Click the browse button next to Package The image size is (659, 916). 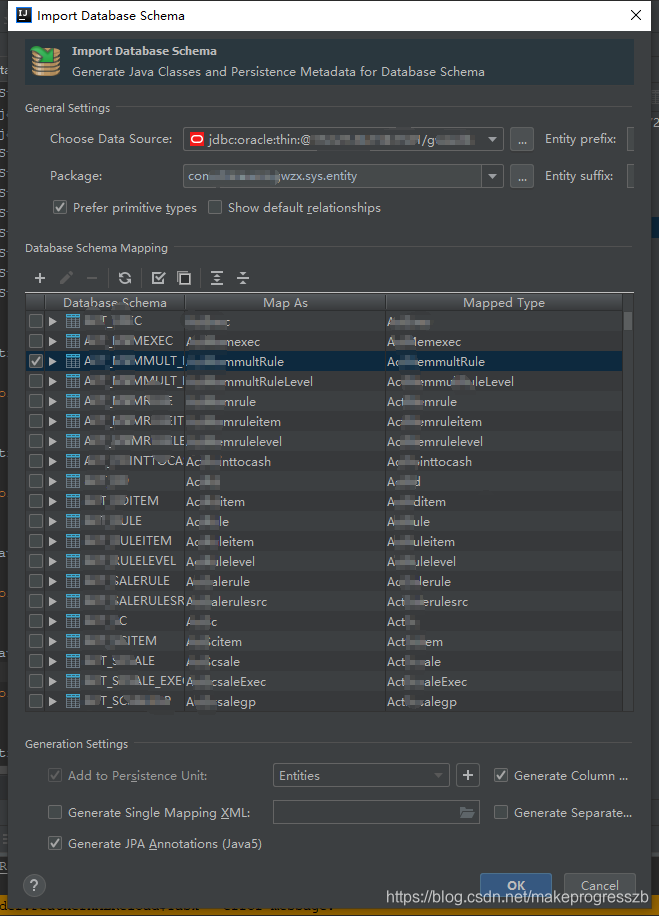(522, 176)
